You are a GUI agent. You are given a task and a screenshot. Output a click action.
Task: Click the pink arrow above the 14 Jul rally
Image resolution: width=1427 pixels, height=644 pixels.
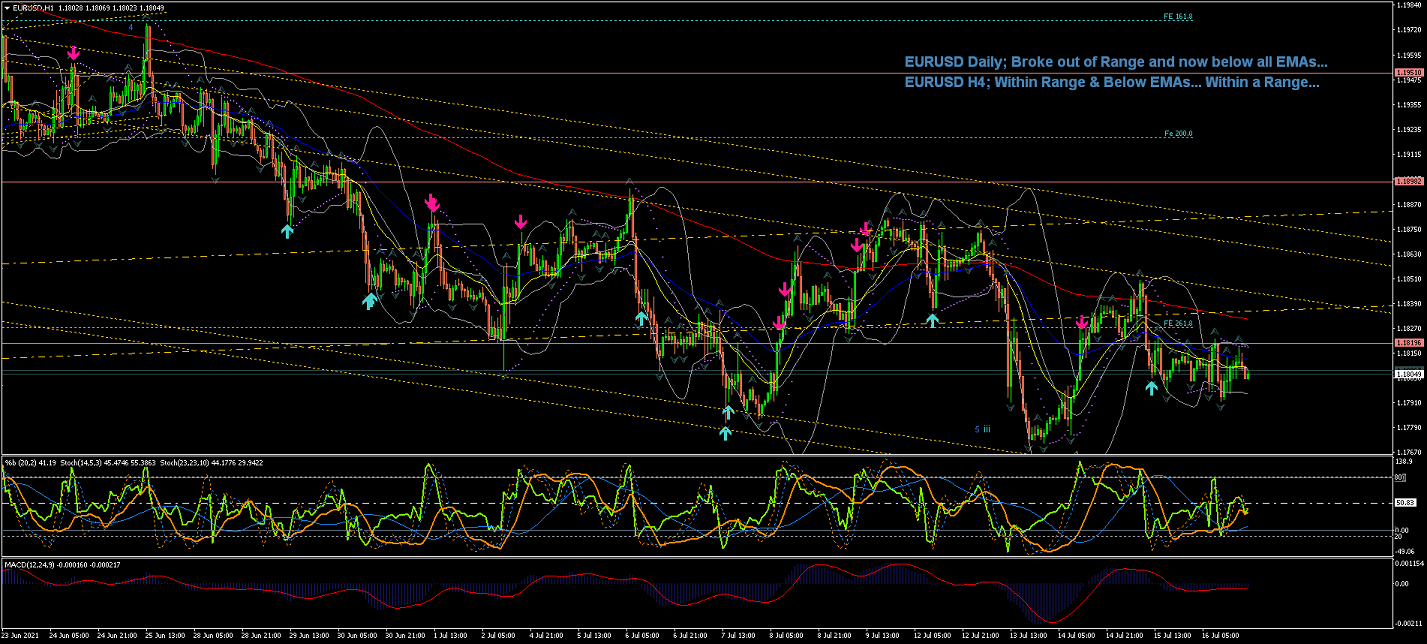point(1082,323)
